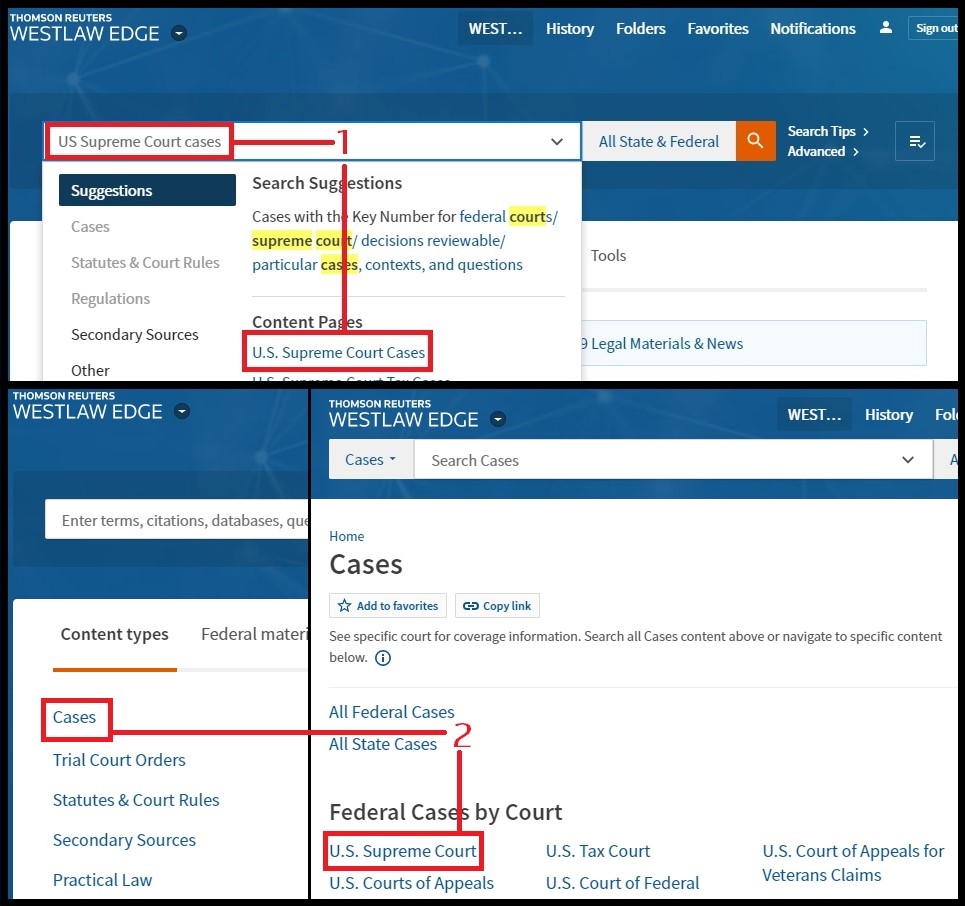
Task: Expand the top Westlaw Edge product switcher arrow
Action: click(179, 33)
